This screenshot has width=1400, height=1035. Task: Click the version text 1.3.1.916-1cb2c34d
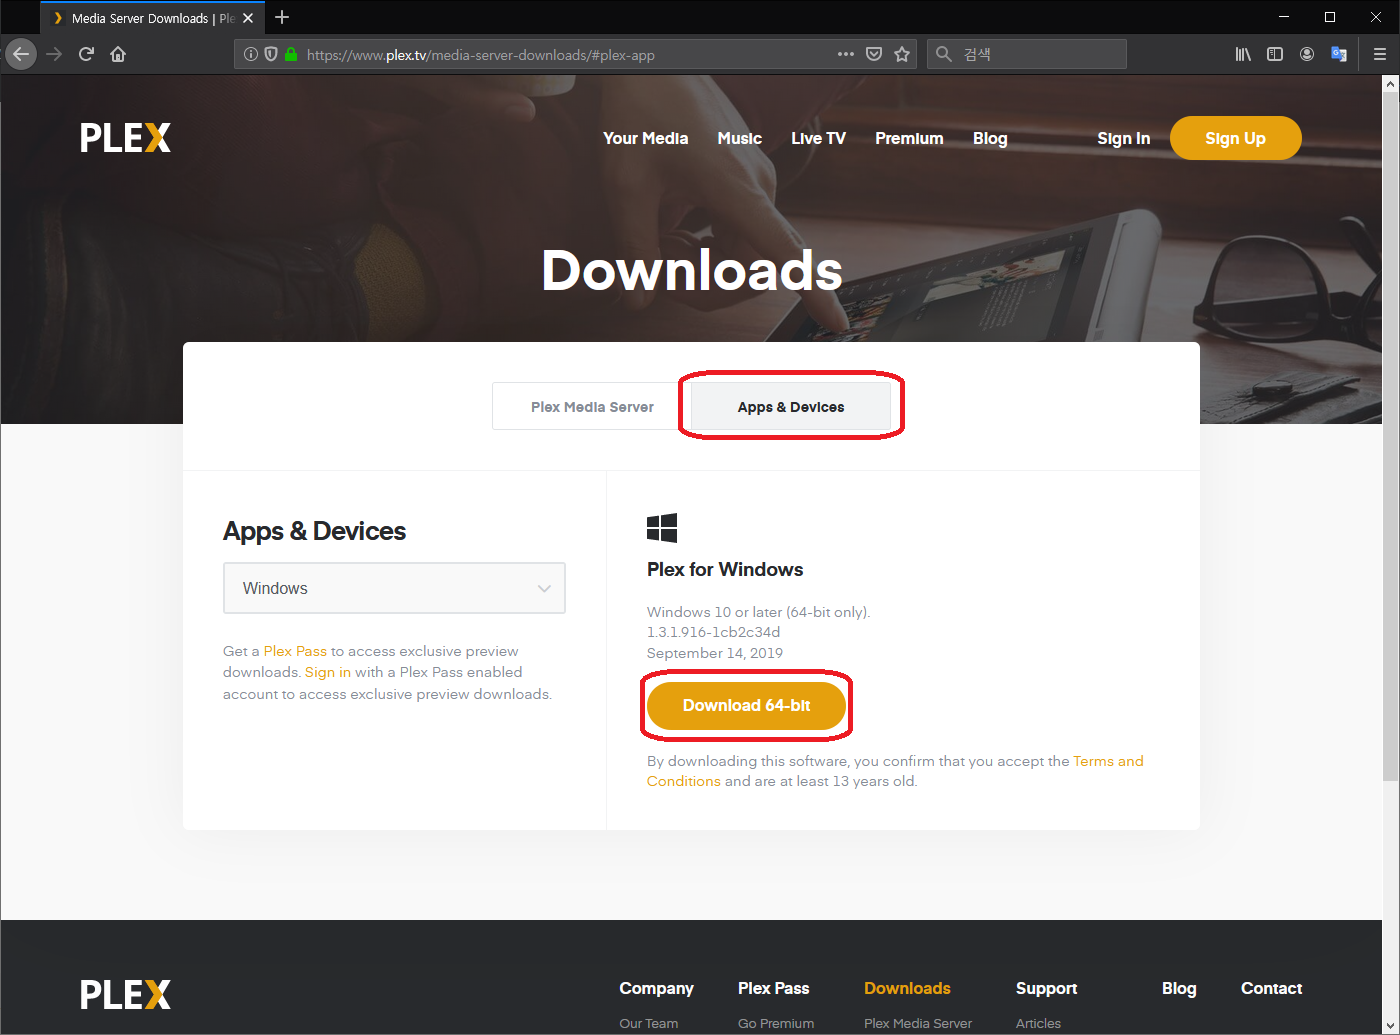tap(714, 632)
